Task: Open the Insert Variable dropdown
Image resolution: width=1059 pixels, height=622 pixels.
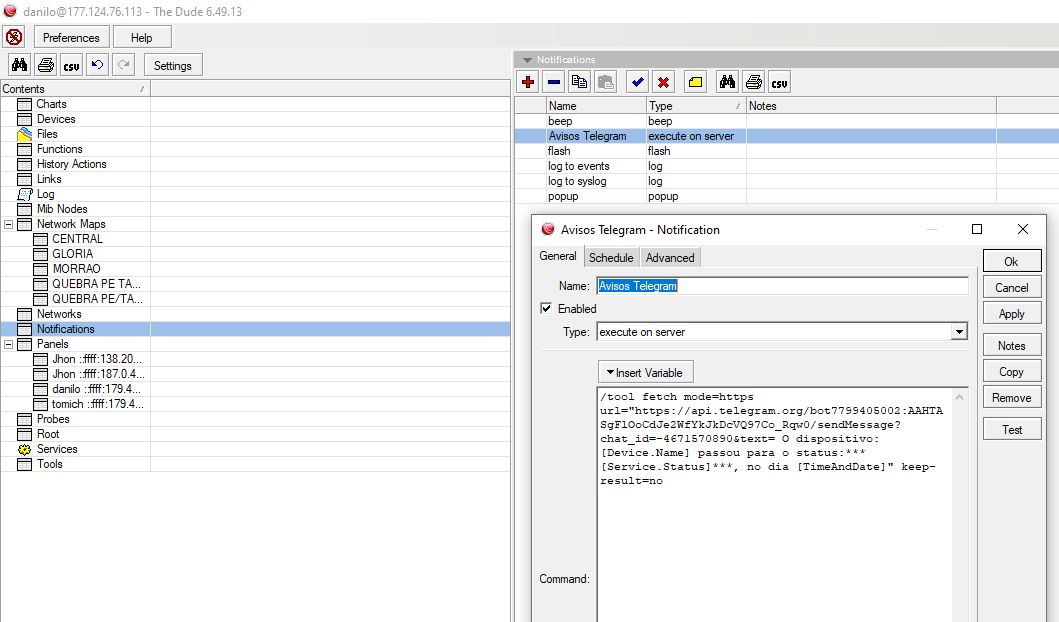Action: point(645,372)
